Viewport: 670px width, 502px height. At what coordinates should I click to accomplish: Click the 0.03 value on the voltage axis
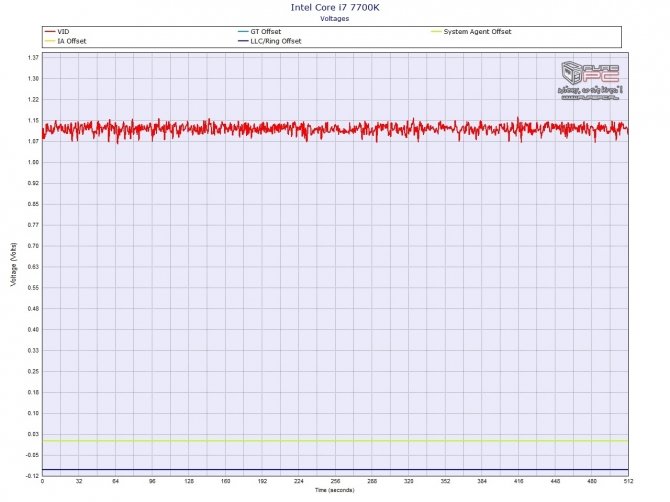(x=33, y=434)
